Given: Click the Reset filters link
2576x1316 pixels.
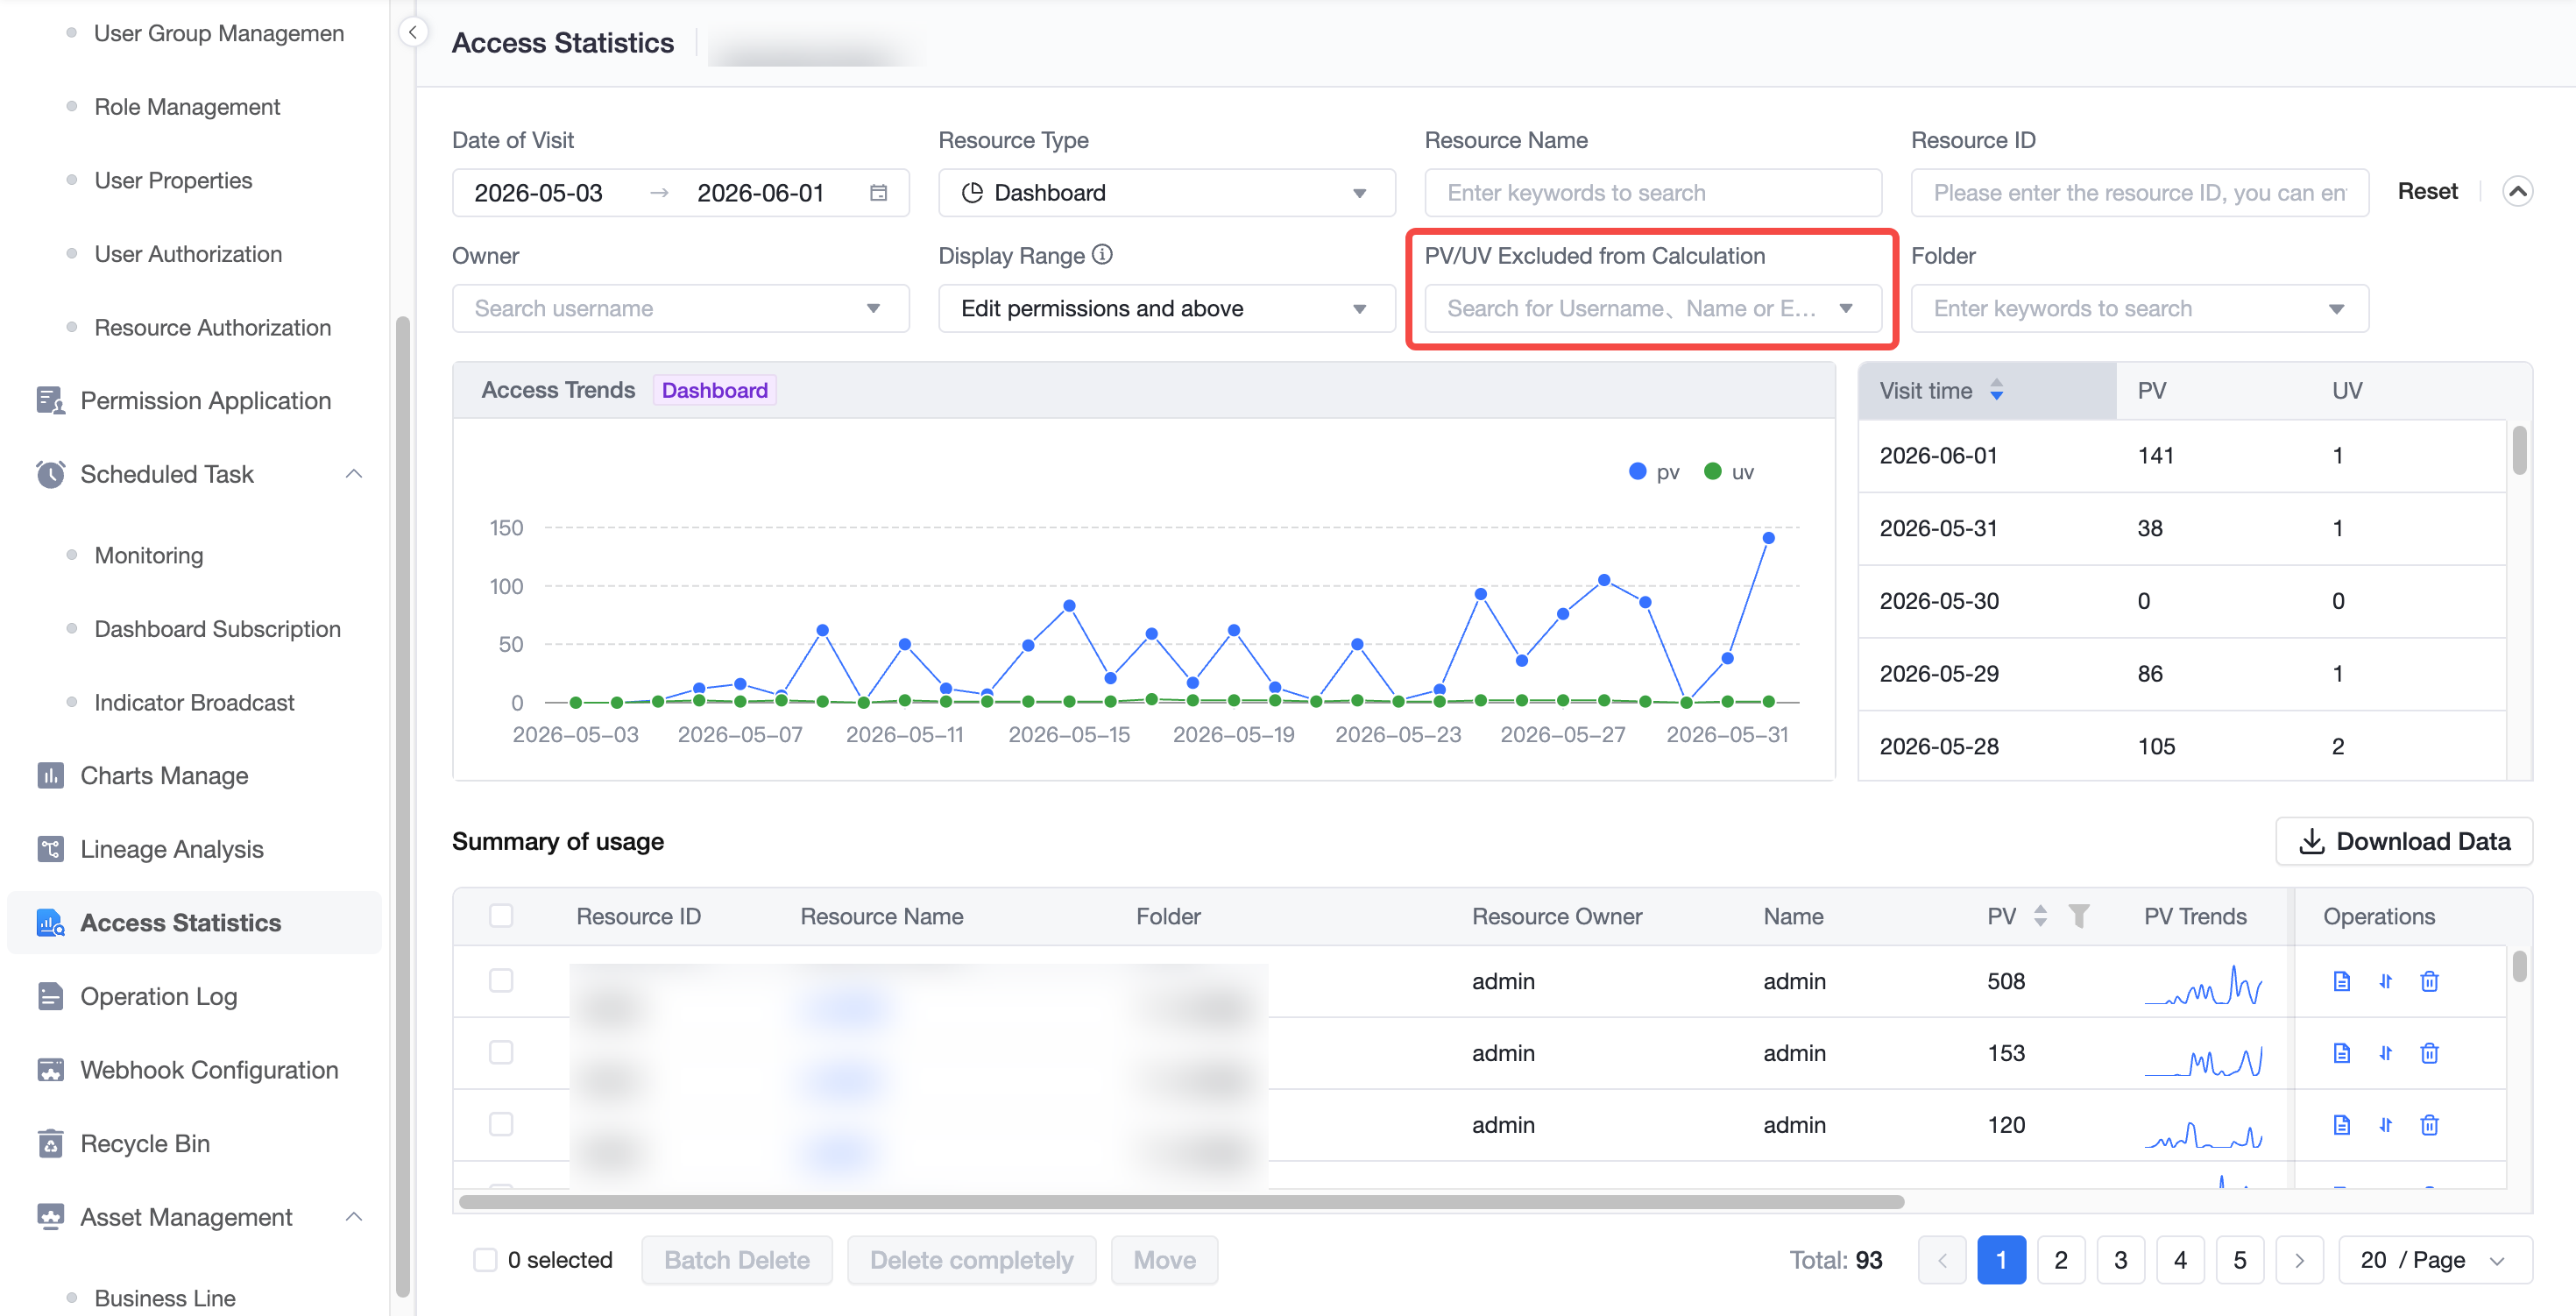Looking at the screenshot, I should point(2427,191).
